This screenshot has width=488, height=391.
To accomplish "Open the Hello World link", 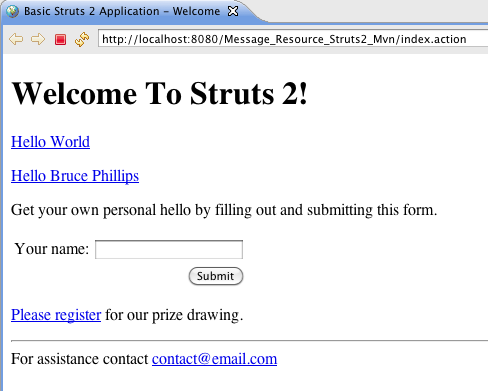I will point(50,142).
